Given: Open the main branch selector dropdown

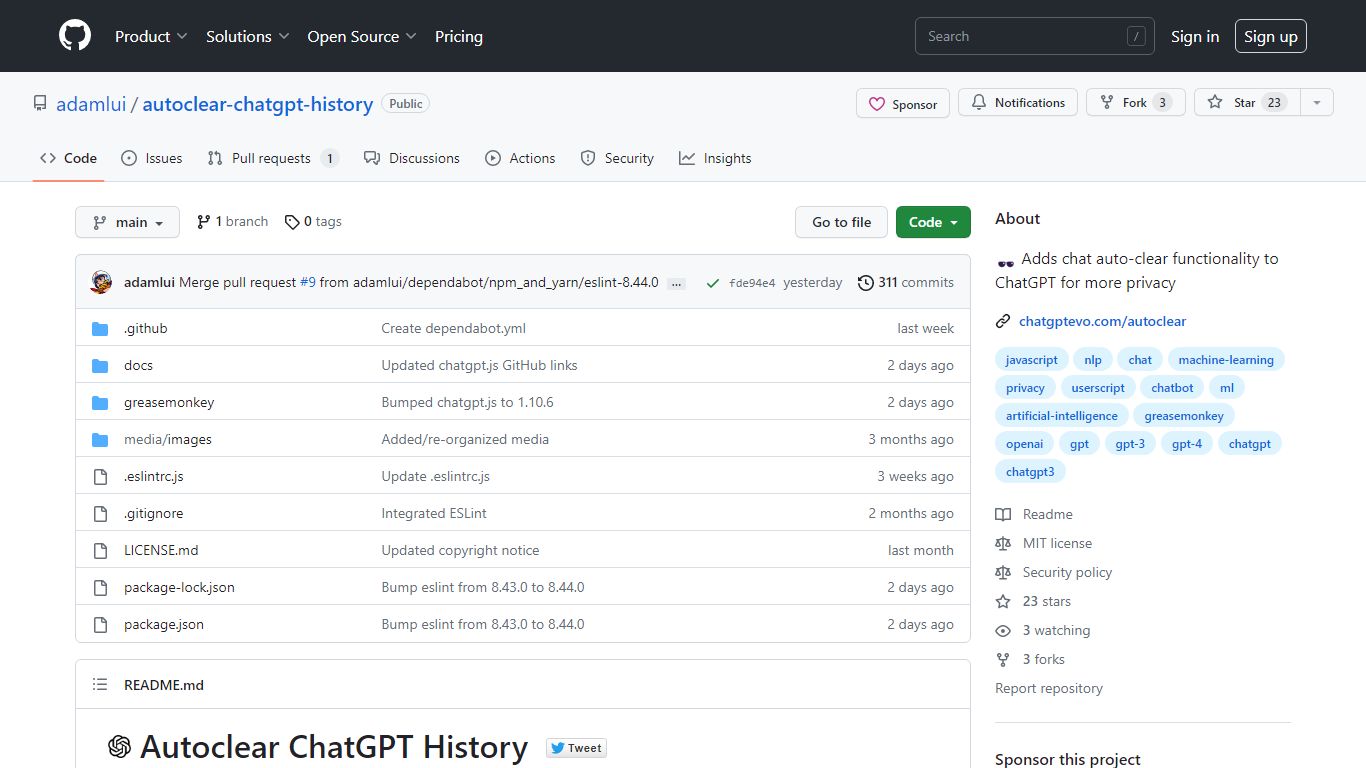Looking at the screenshot, I should [x=127, y=221].
